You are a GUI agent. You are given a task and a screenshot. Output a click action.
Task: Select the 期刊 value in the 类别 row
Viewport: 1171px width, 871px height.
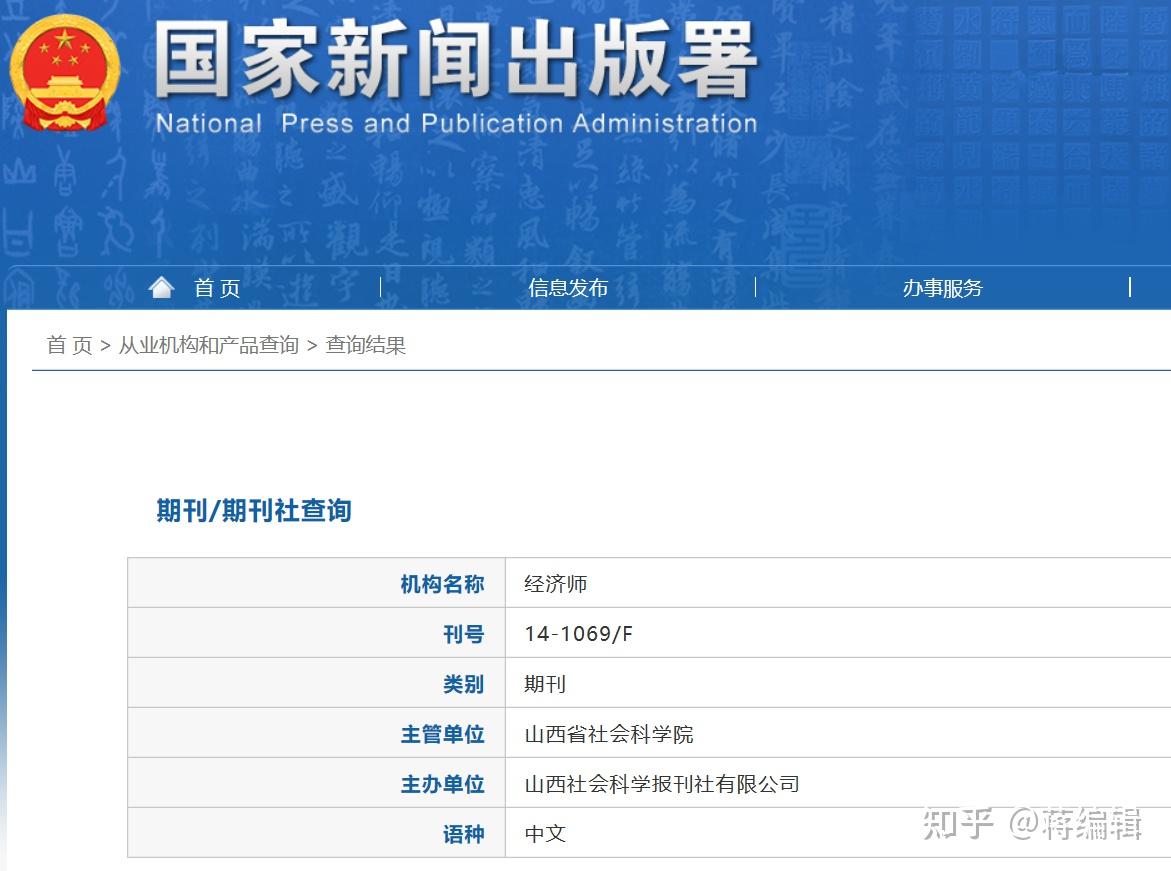pyautogui.click(x=545, y=684)
